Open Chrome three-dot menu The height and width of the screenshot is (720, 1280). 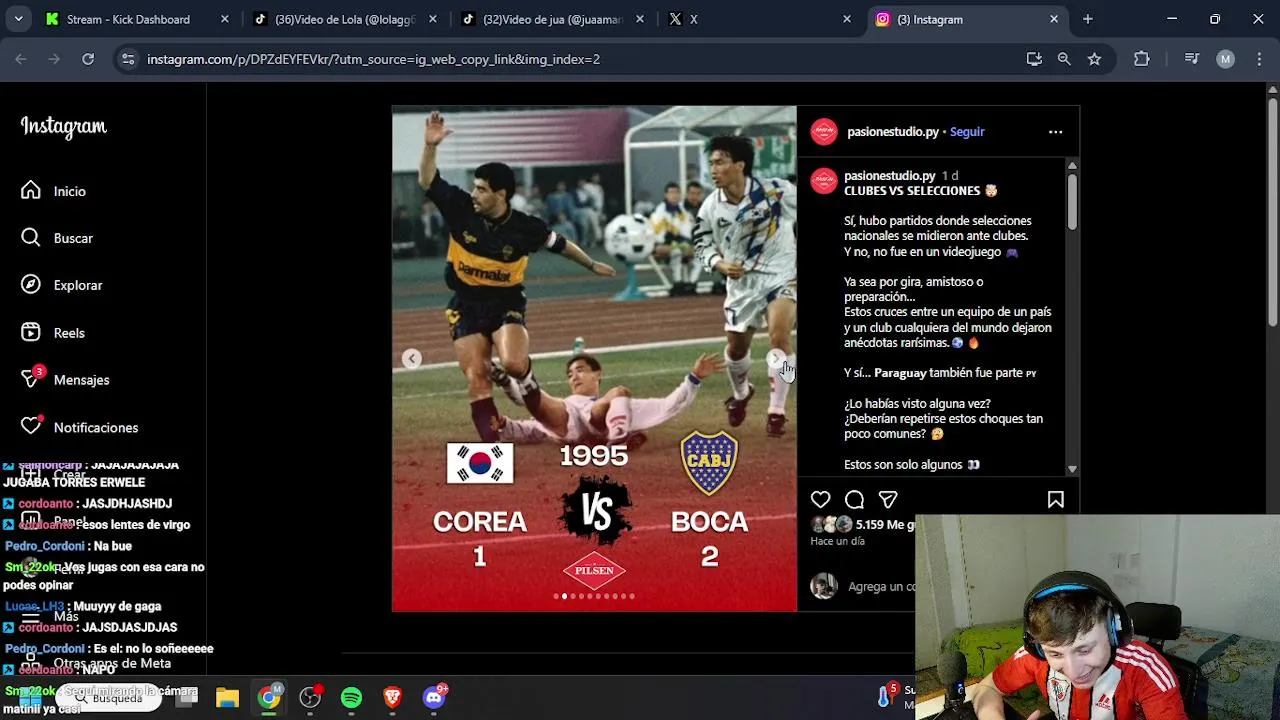tap(1258, 59)
